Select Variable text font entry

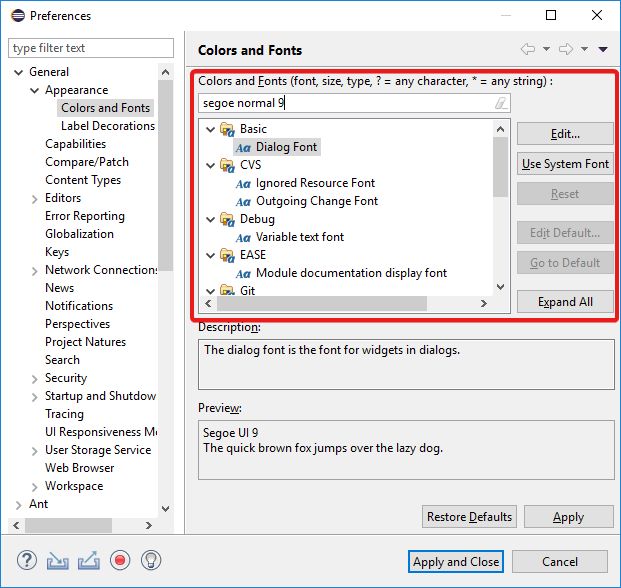[x=300, y=237]
